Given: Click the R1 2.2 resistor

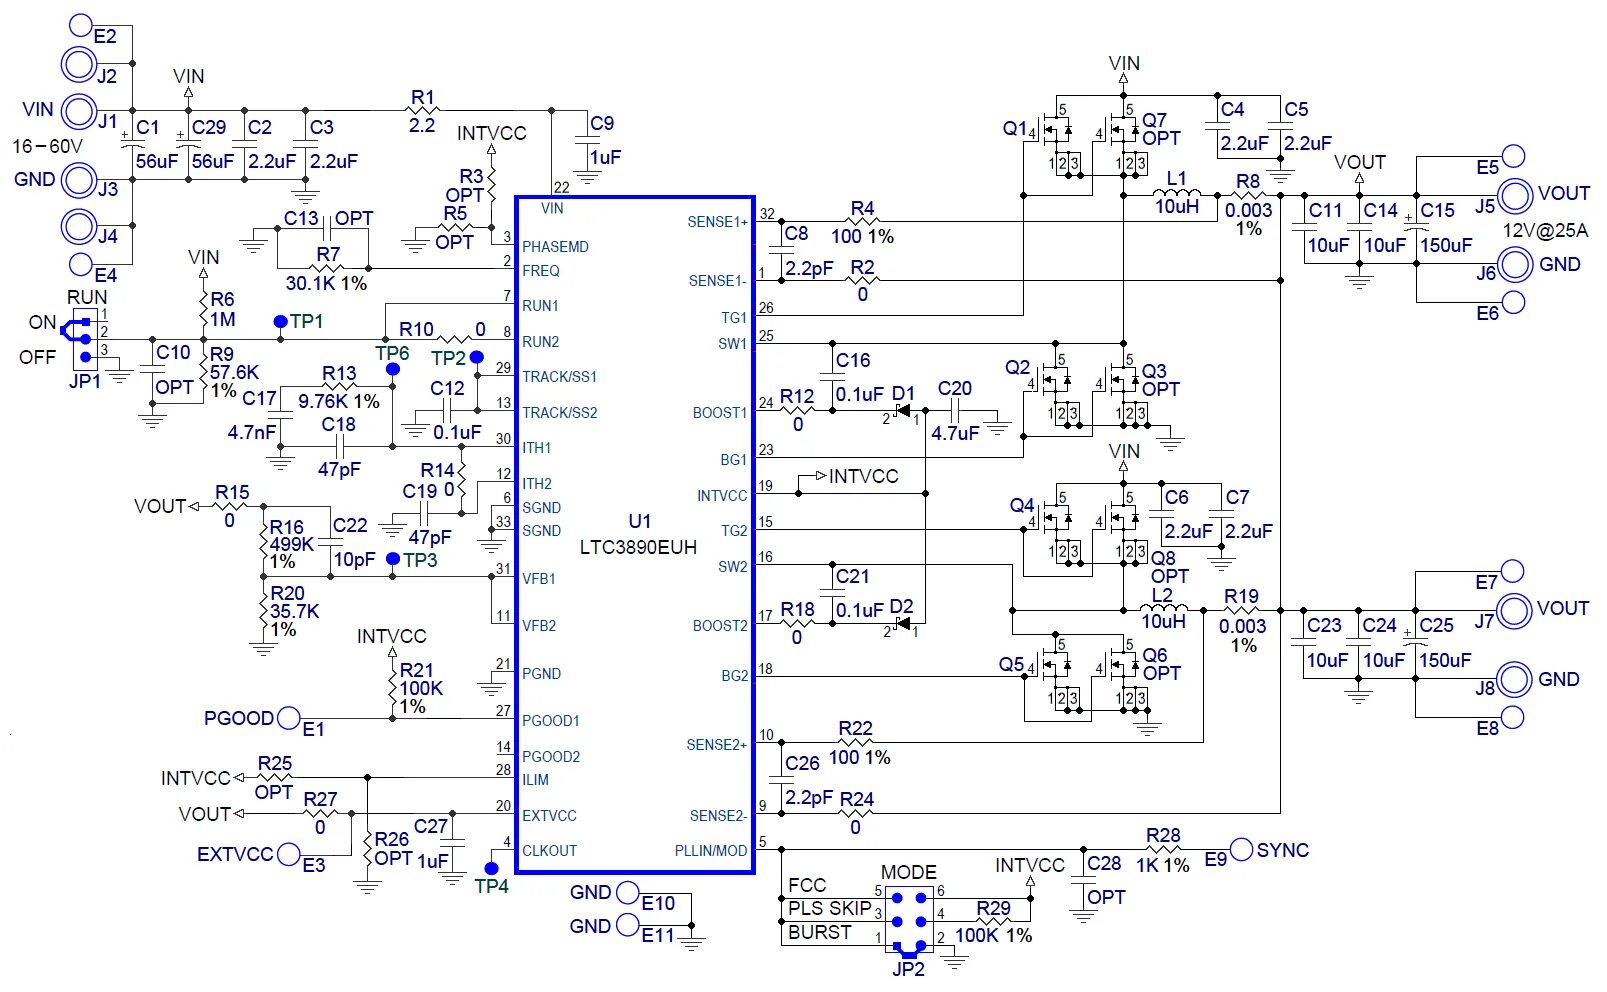Looking at the screenshot, I should point(423,110).
